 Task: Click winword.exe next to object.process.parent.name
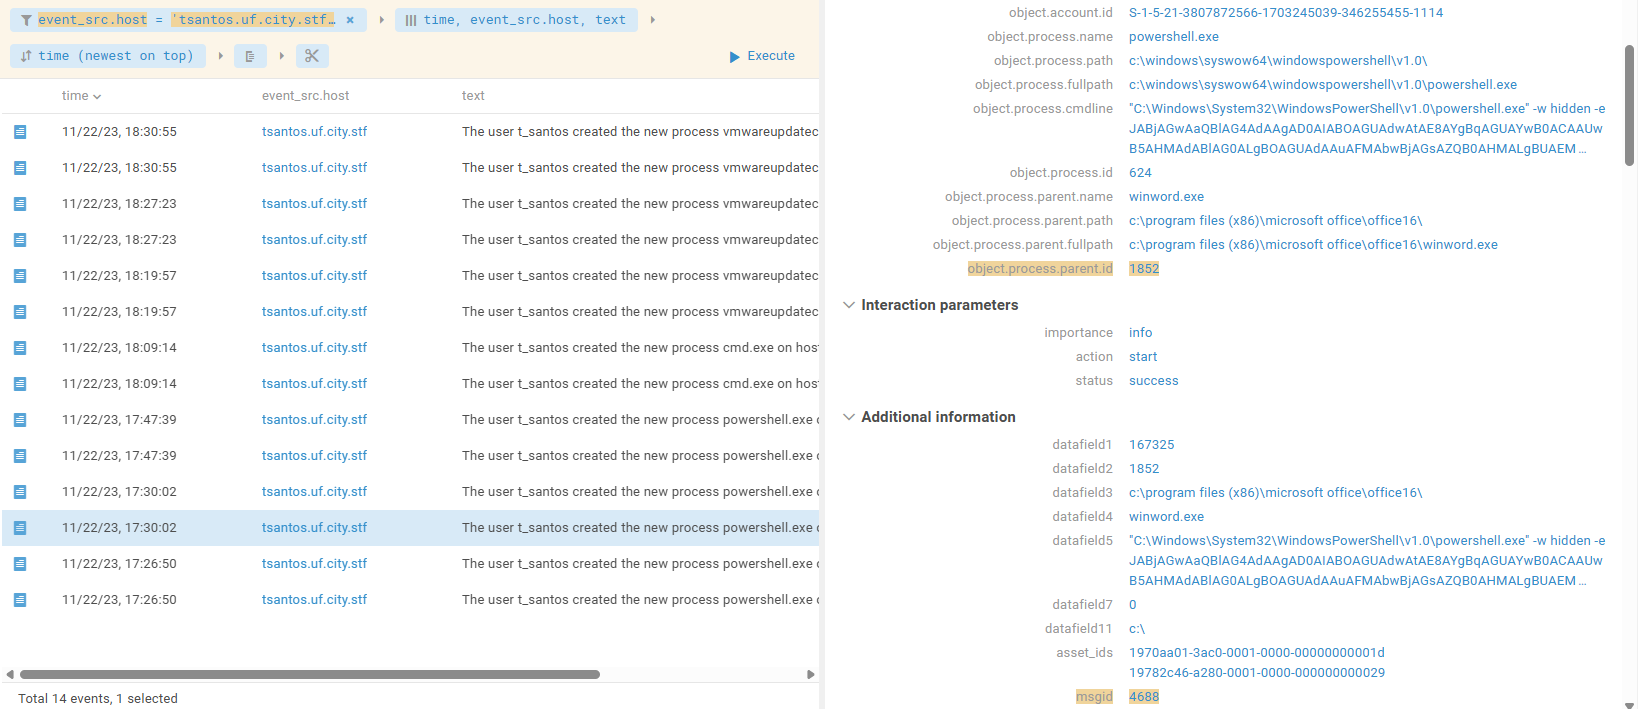pyautogui.click(x=1166, y=197)
